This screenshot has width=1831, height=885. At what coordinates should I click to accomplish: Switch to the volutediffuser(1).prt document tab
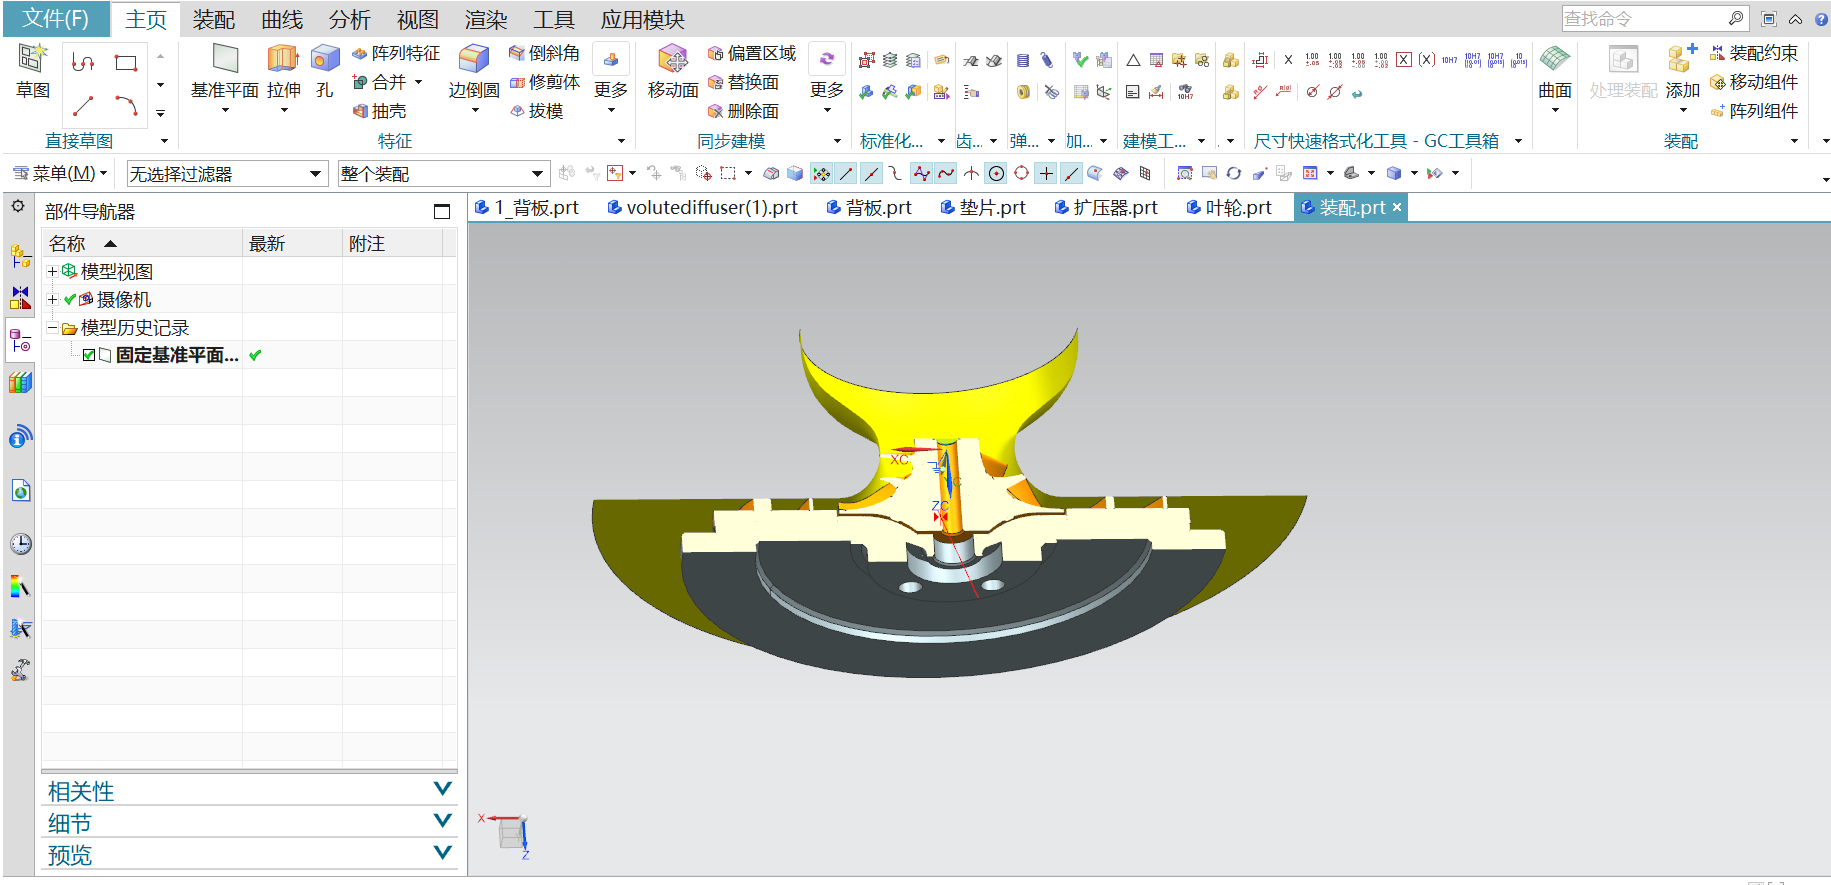click(x=703, y=207)
